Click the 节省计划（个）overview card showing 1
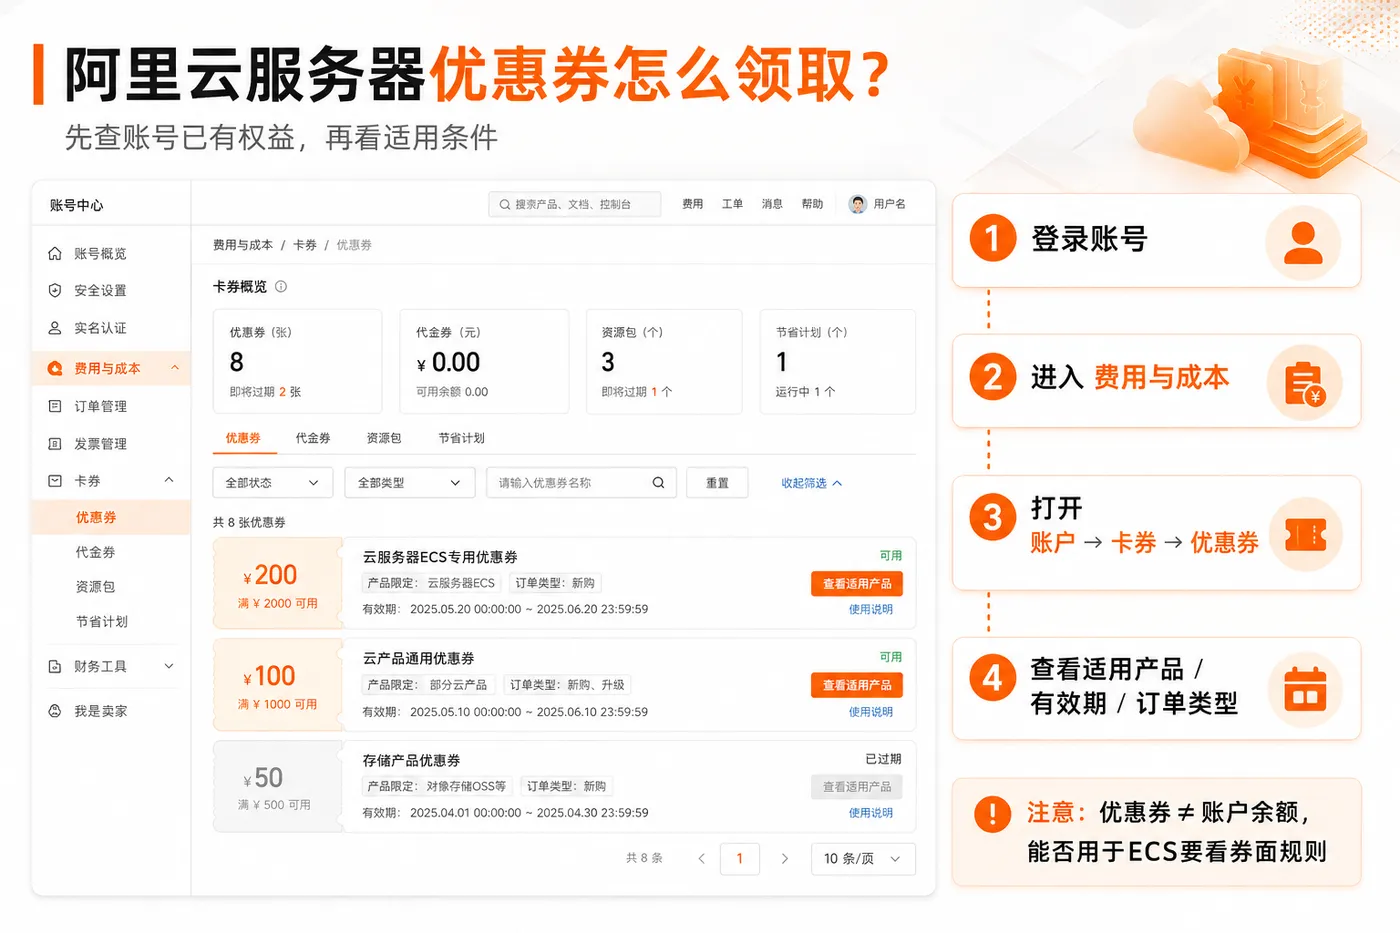Viewport: 1400px width, 933px height. tap(838, 361)
